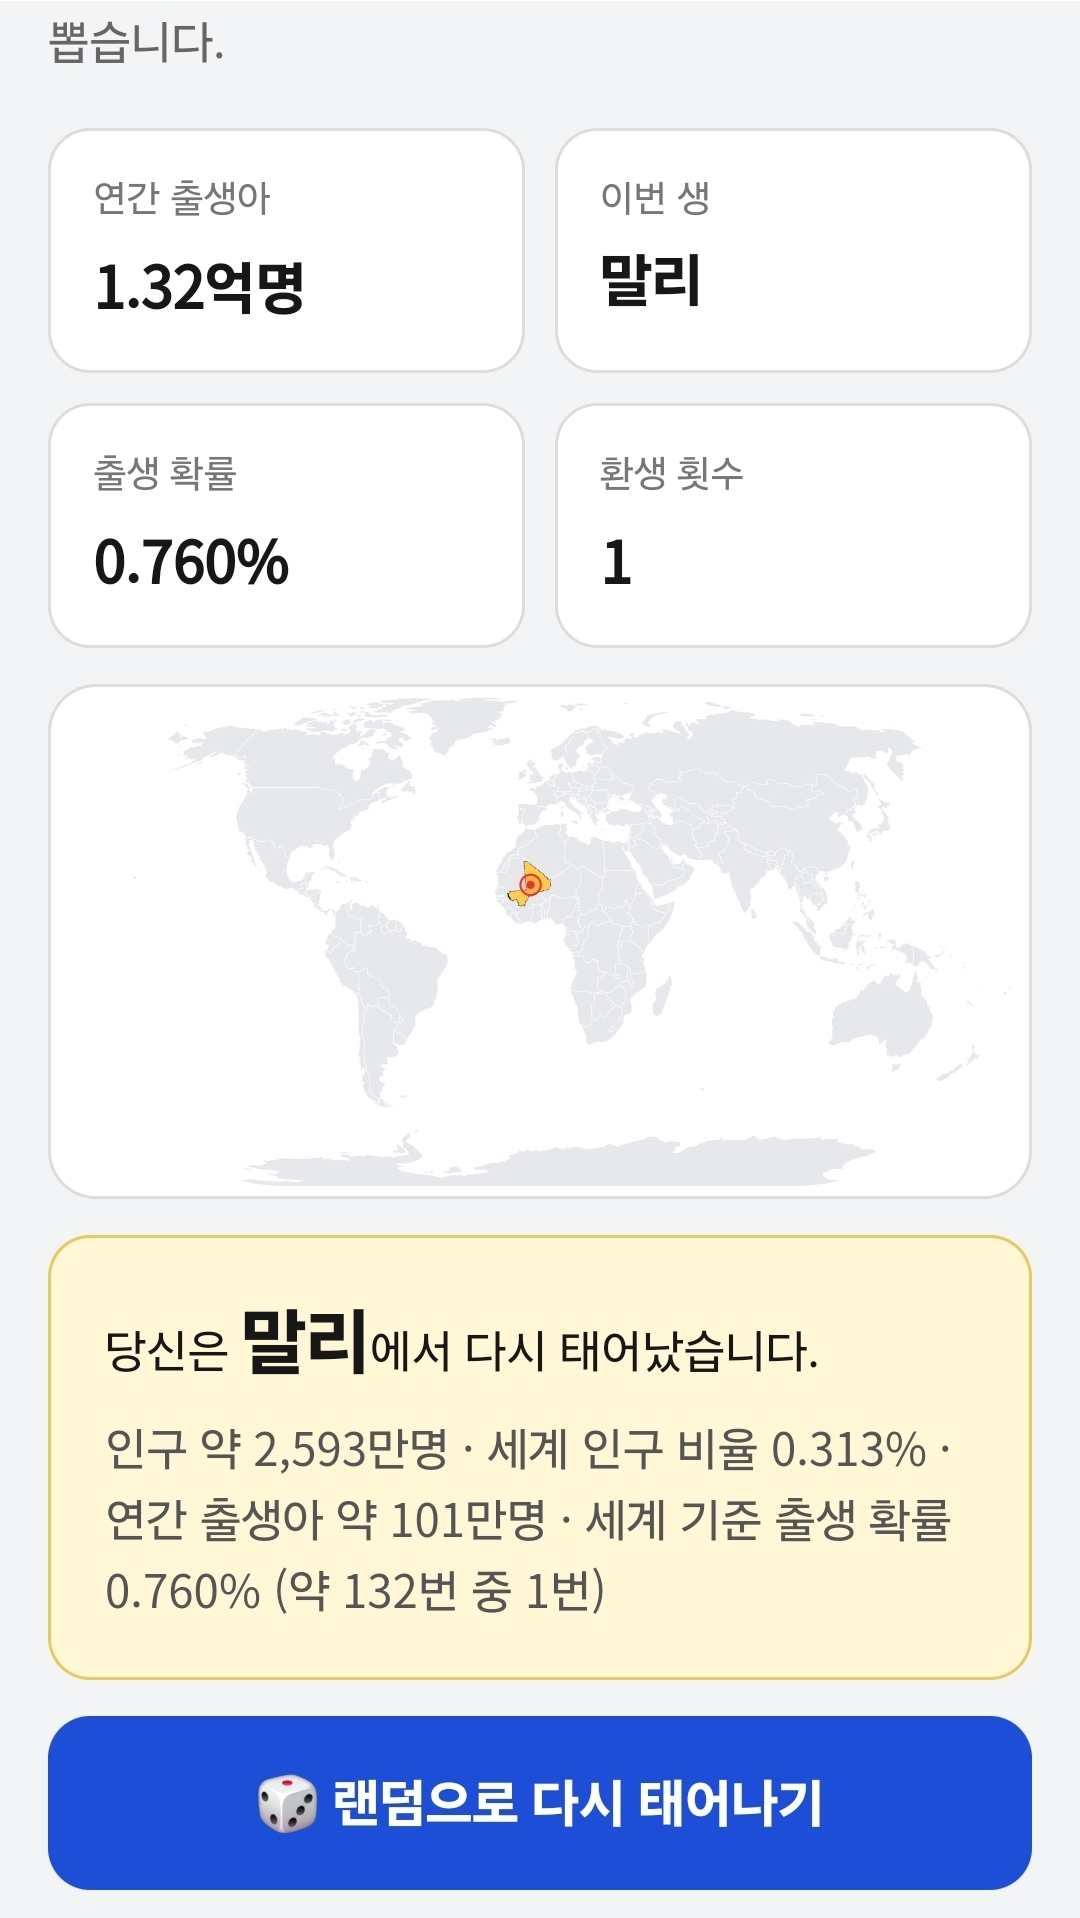Click North America on the world map
This screenshot has width=1080, height=1918.
[x=300, y=790]
